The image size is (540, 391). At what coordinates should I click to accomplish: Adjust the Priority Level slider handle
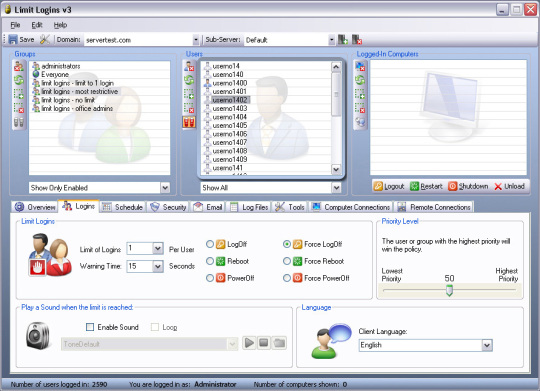[x=449, y=290]
